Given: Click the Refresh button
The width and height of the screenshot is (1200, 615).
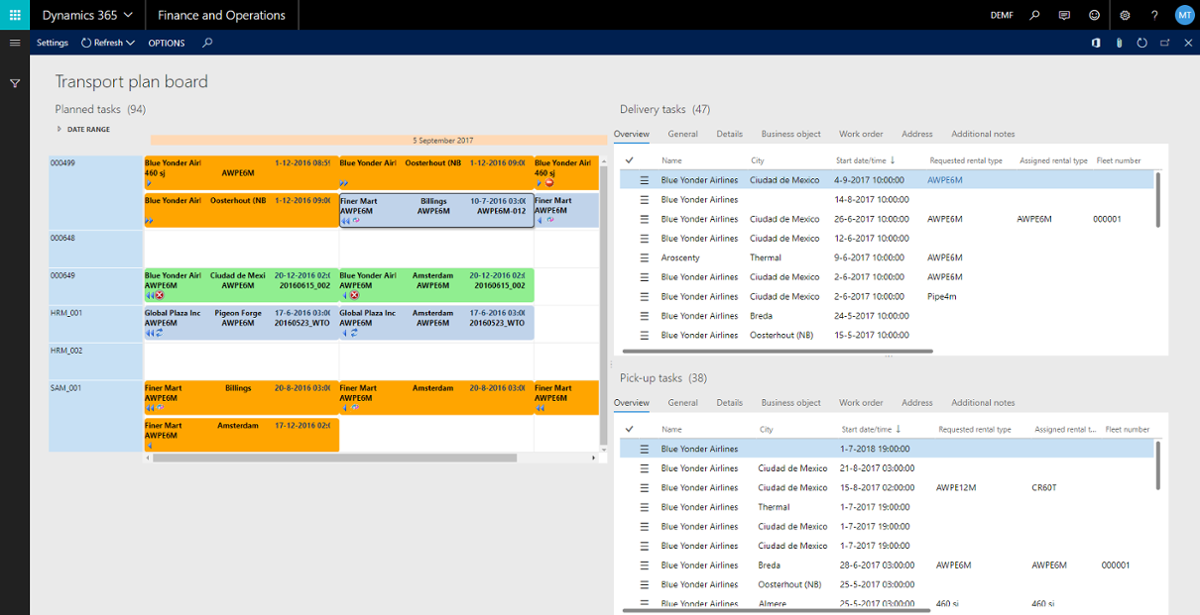Looking at the screenshot, I should 102,43.
